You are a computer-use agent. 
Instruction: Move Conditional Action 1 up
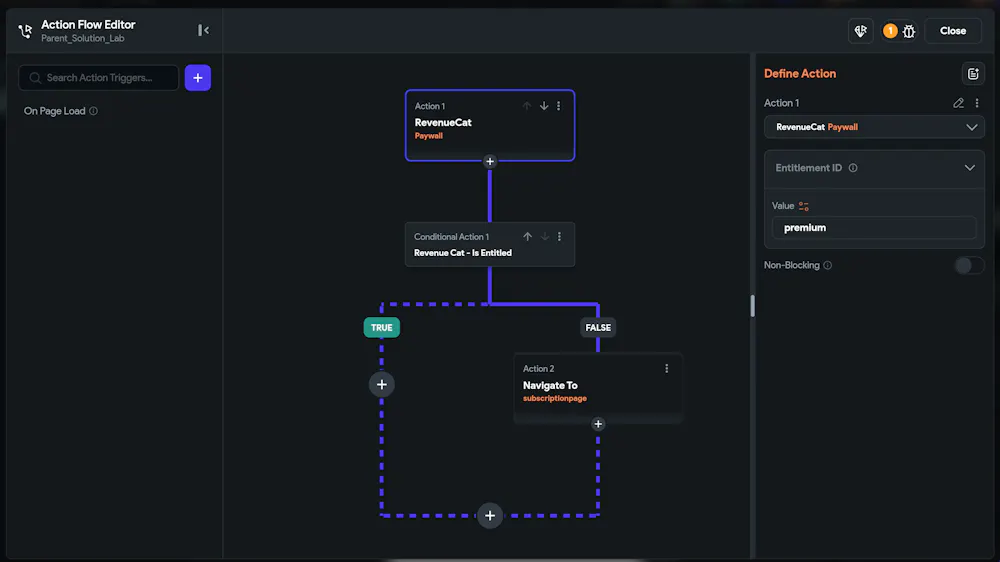click(x=527, y=237)
